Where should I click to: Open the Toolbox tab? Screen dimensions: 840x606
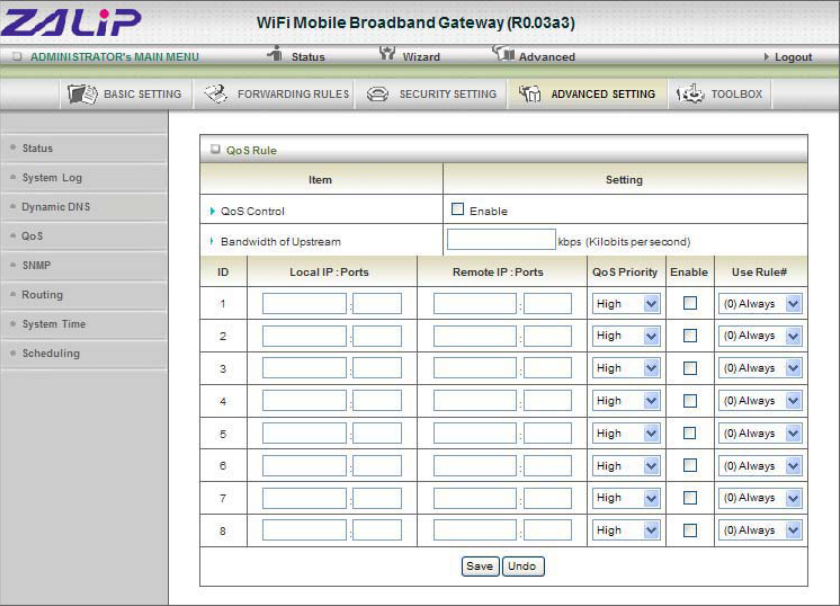point(720,94)
